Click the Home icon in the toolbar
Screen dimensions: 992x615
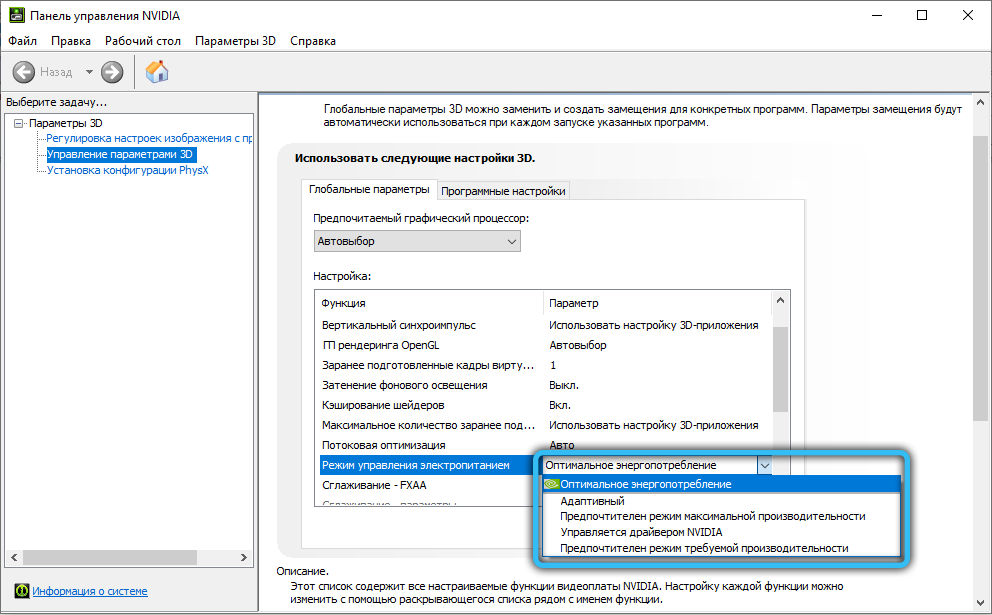pos(157,71)
